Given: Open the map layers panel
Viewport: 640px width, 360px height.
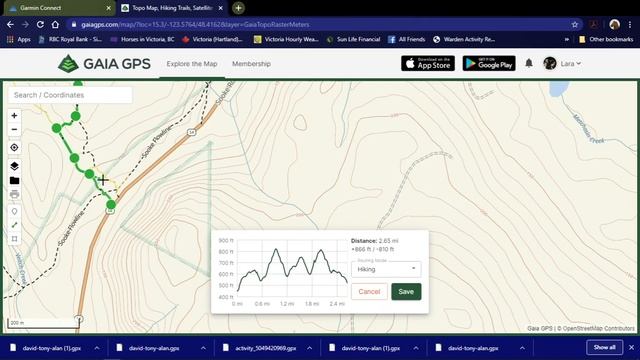Looking at the screenshot, I should pyautogui.click(x=14, y=166).
